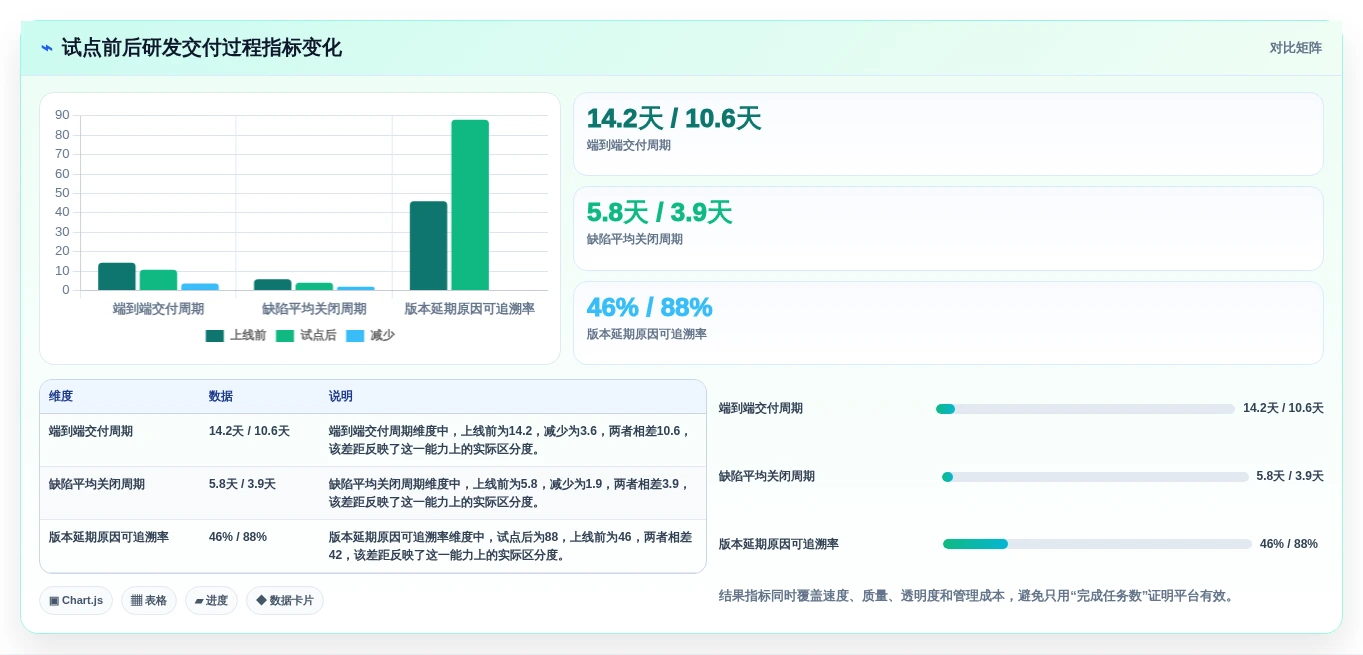Click the Chart.js tag chip
Viewport: 1363px width, 655px height.
(76, 600)
